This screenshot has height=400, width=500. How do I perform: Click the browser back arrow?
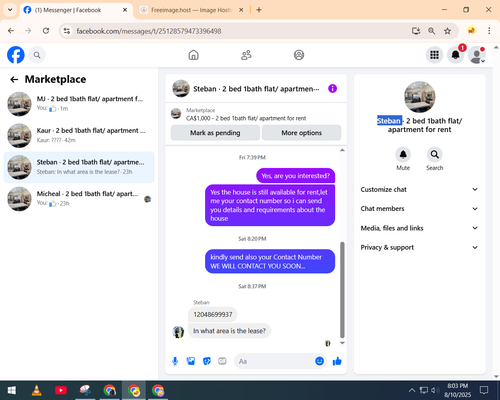(11, 31)
